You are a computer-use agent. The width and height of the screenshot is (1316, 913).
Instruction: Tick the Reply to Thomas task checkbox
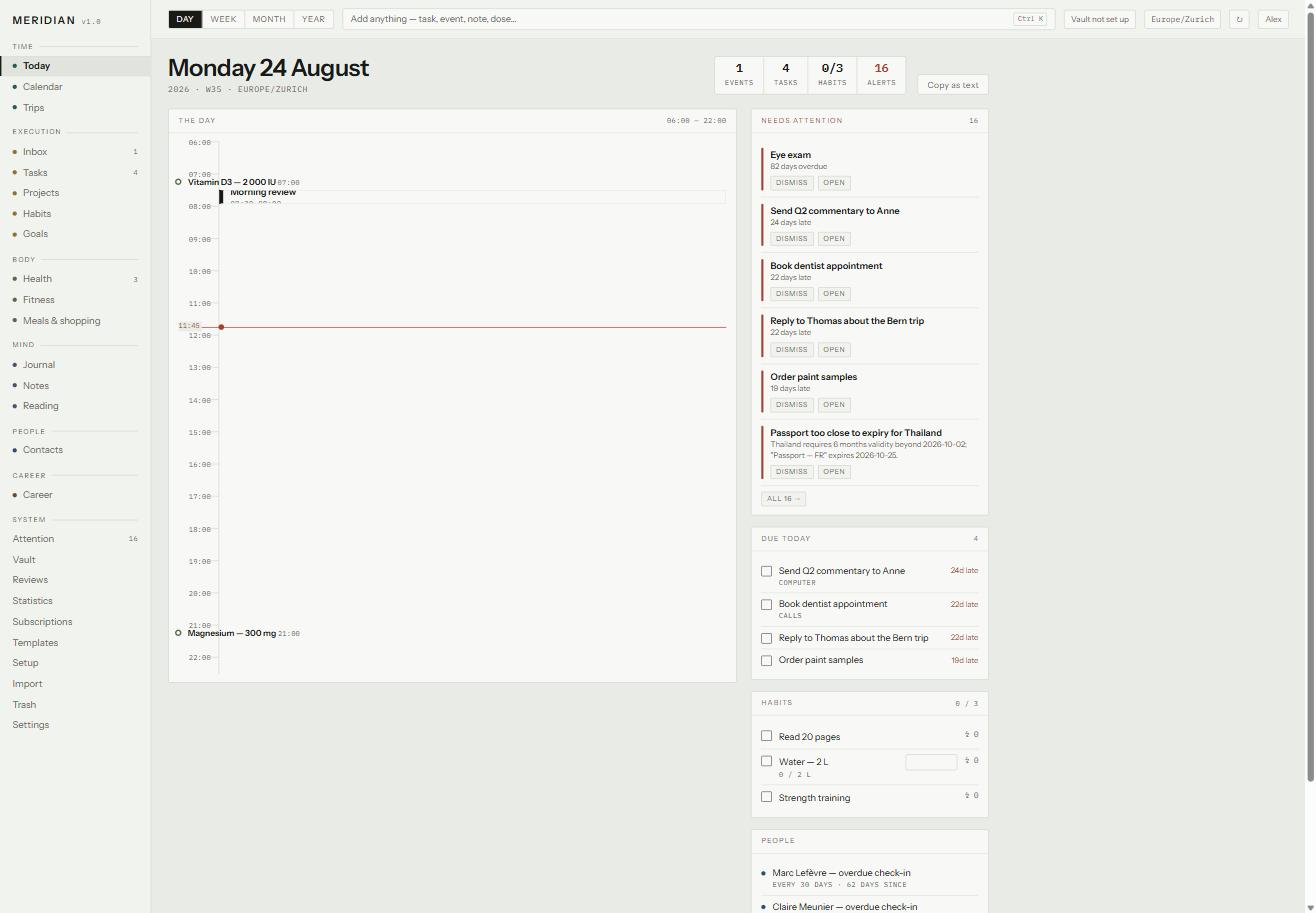click(x=767, y=638)
